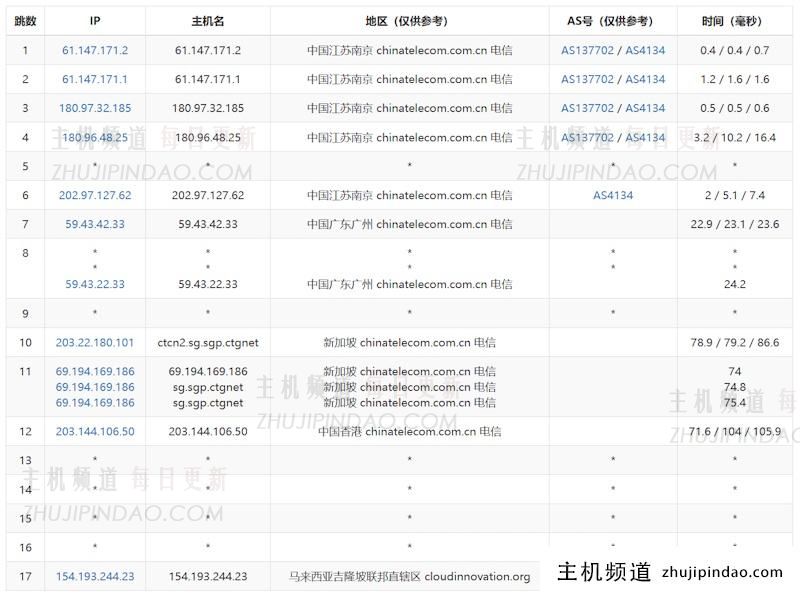Select the time value 78.9 / 79.2 / 86.6
The image size is (800, 596).
click(x=735, y=342)
